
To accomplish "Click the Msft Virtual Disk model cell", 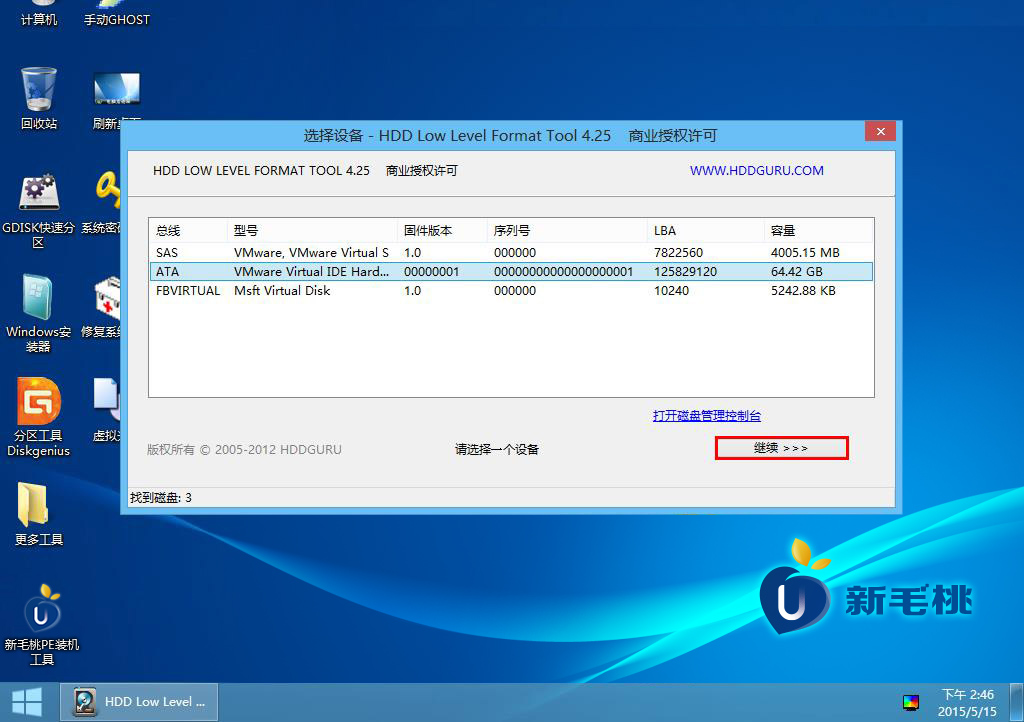I will 282,290.
